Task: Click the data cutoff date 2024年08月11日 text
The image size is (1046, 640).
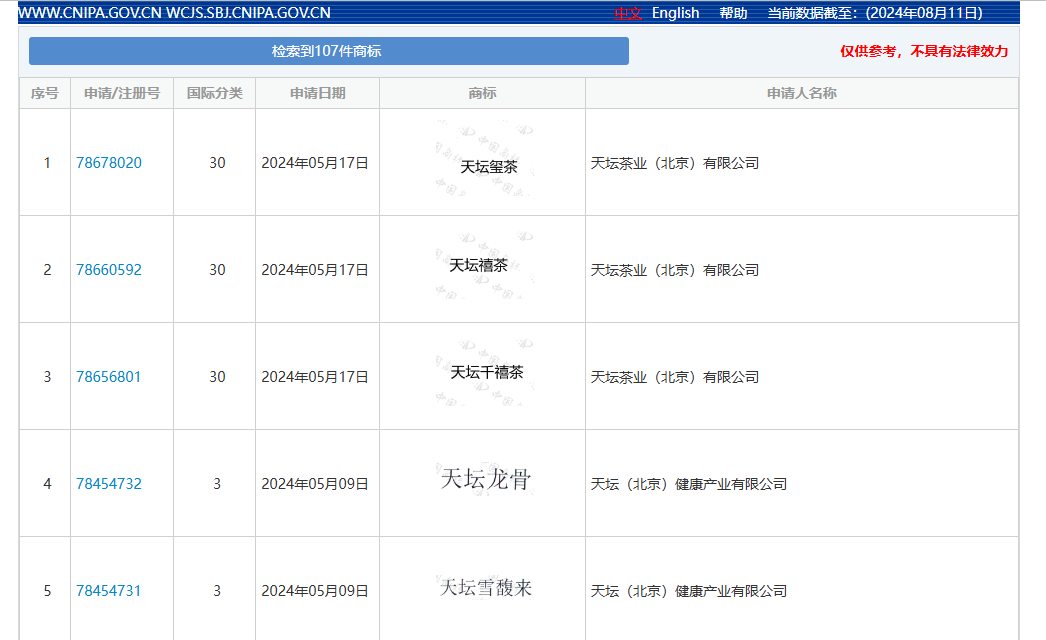Action: 925,13
